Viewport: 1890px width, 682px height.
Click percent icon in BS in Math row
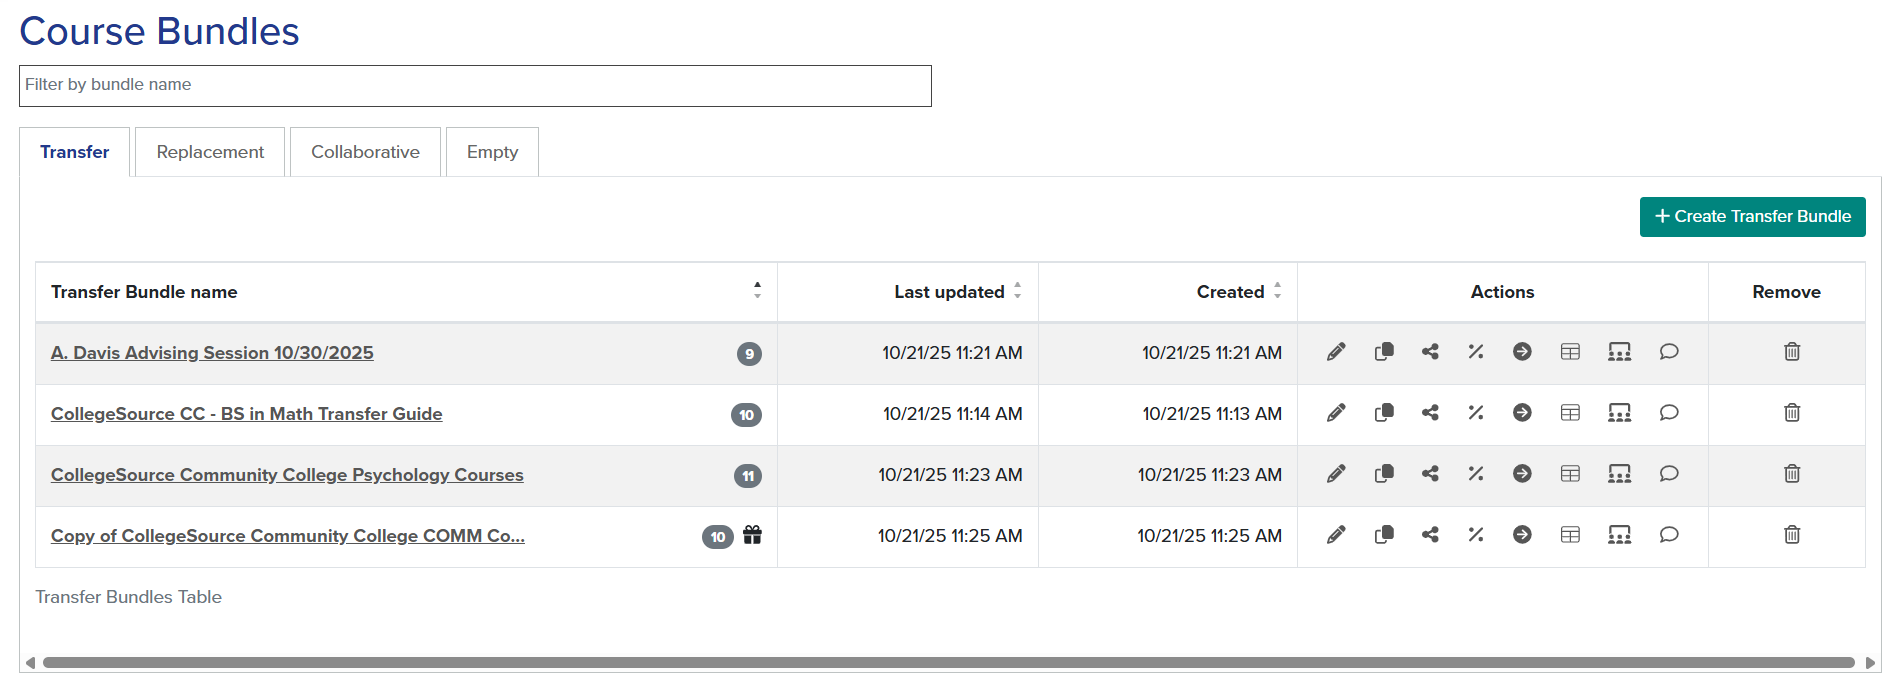pyautogui.click(x=1476, y=413)
